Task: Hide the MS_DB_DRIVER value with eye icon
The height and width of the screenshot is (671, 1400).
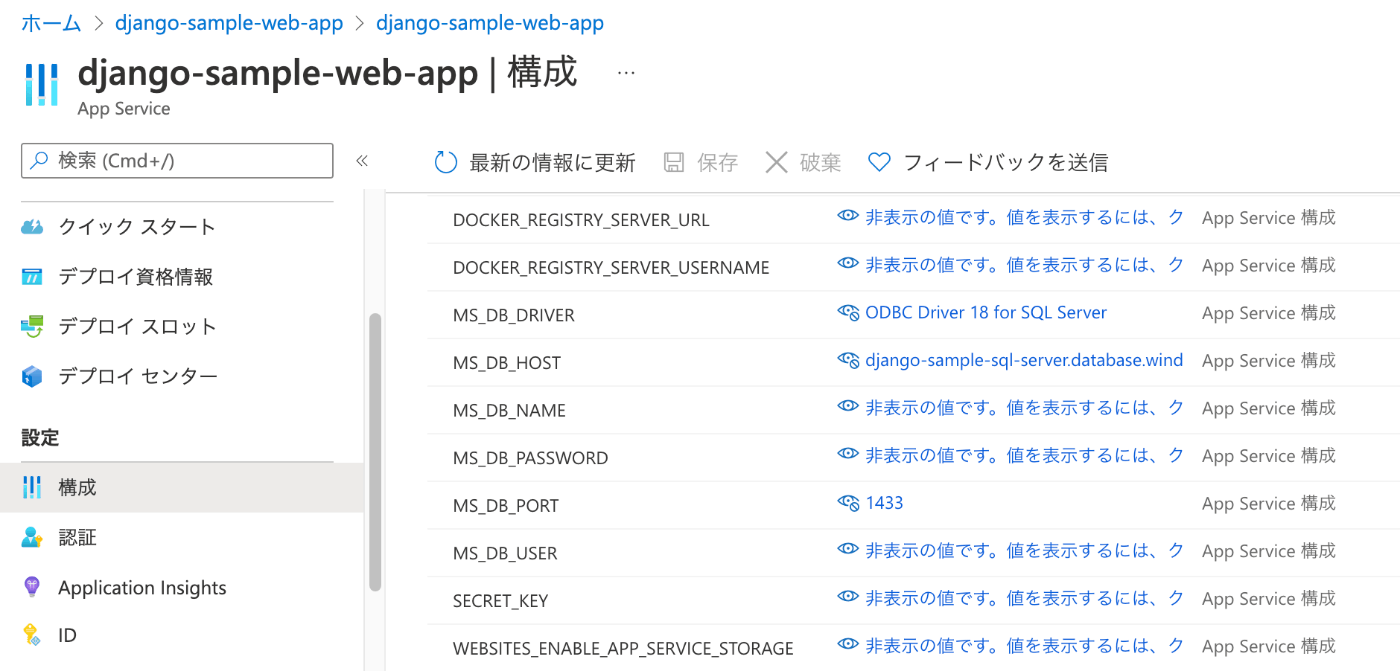Action: coord(848,313)
